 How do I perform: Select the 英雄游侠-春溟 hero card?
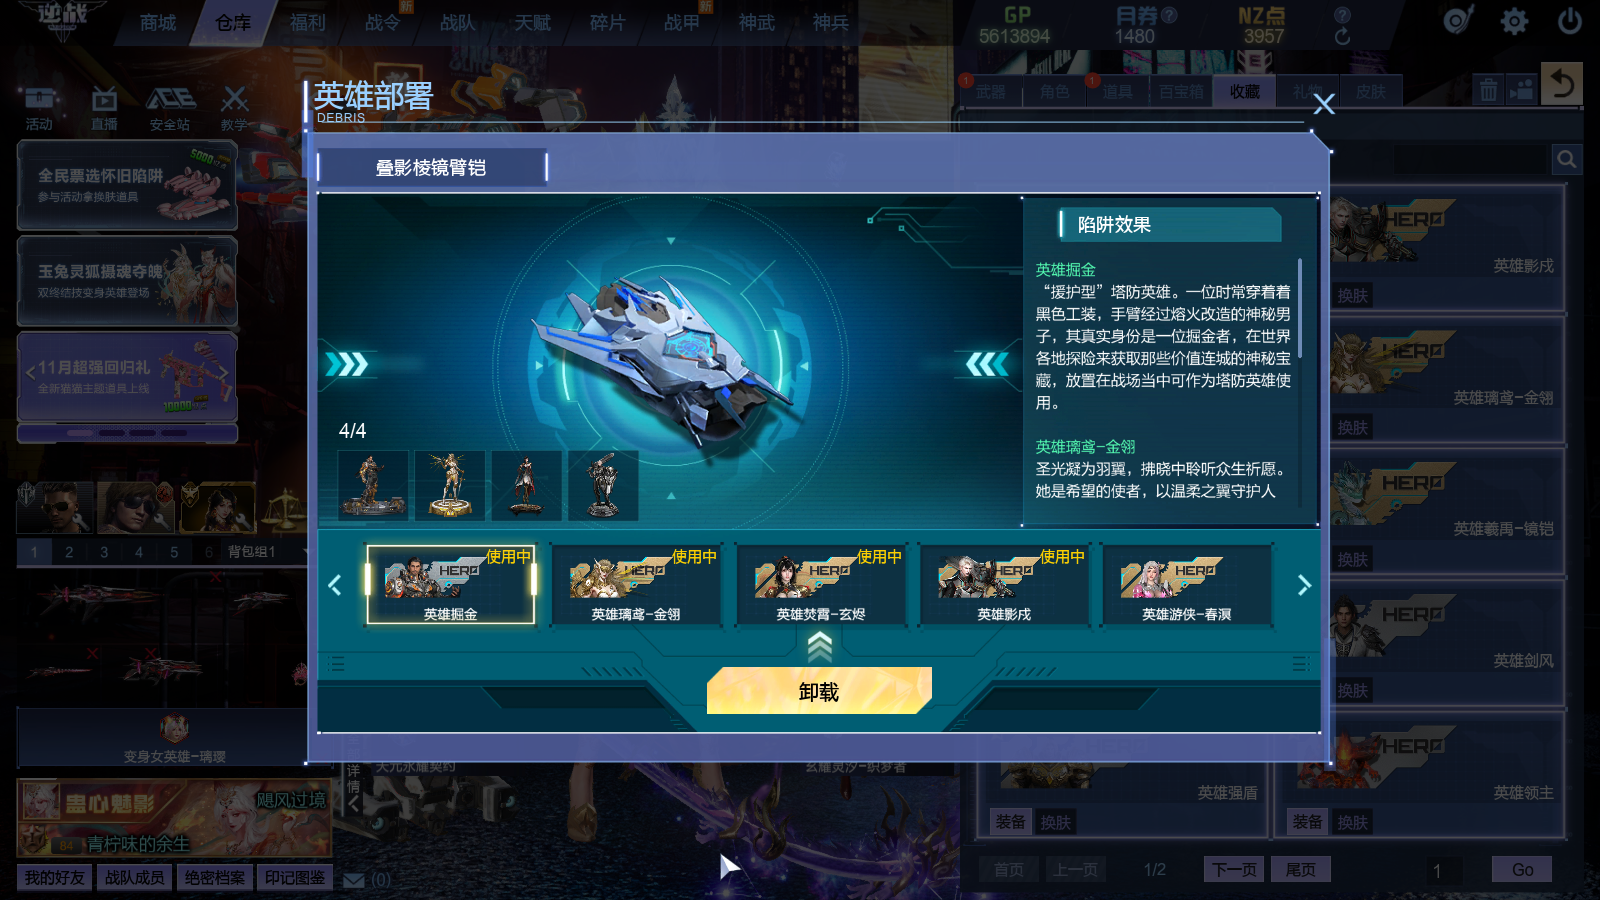pos(1187,585)
